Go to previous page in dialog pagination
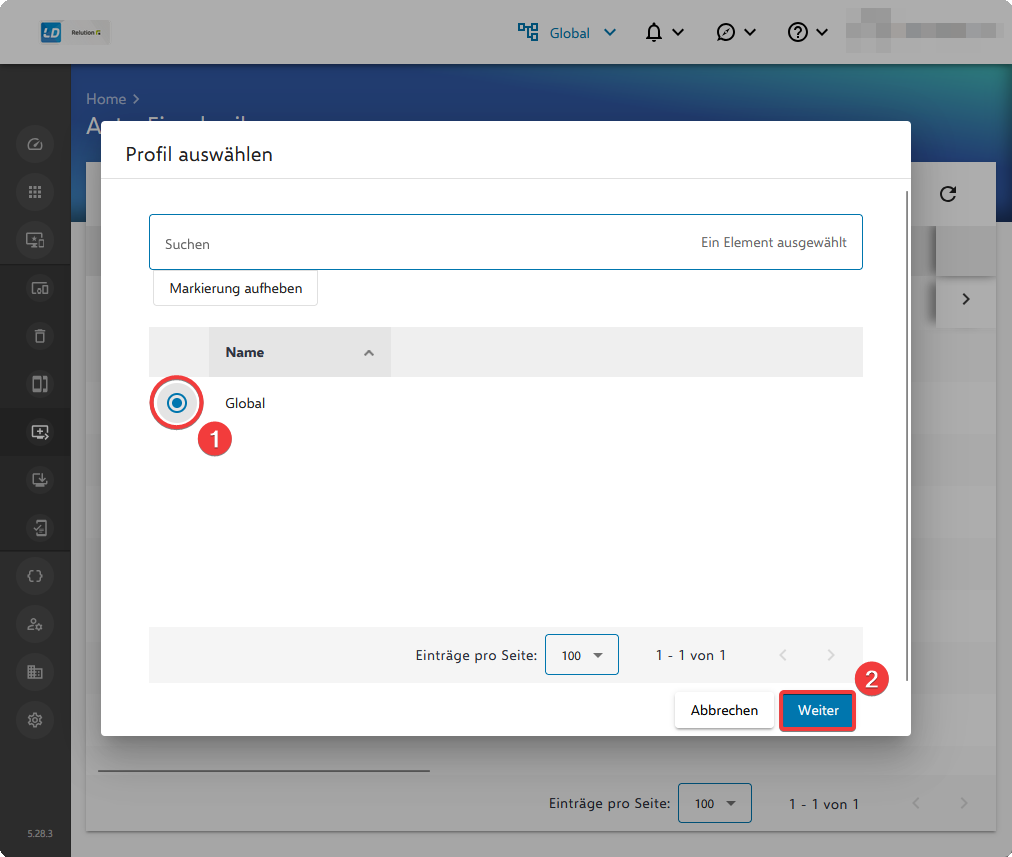This screenshot has width=1012, height=857. [x=783, y=655]
